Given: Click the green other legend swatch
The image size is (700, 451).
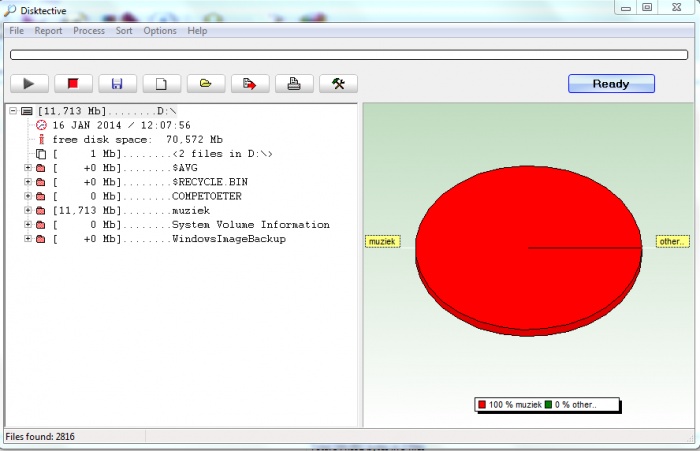Looking at the screenshot, I should (548, 405).
